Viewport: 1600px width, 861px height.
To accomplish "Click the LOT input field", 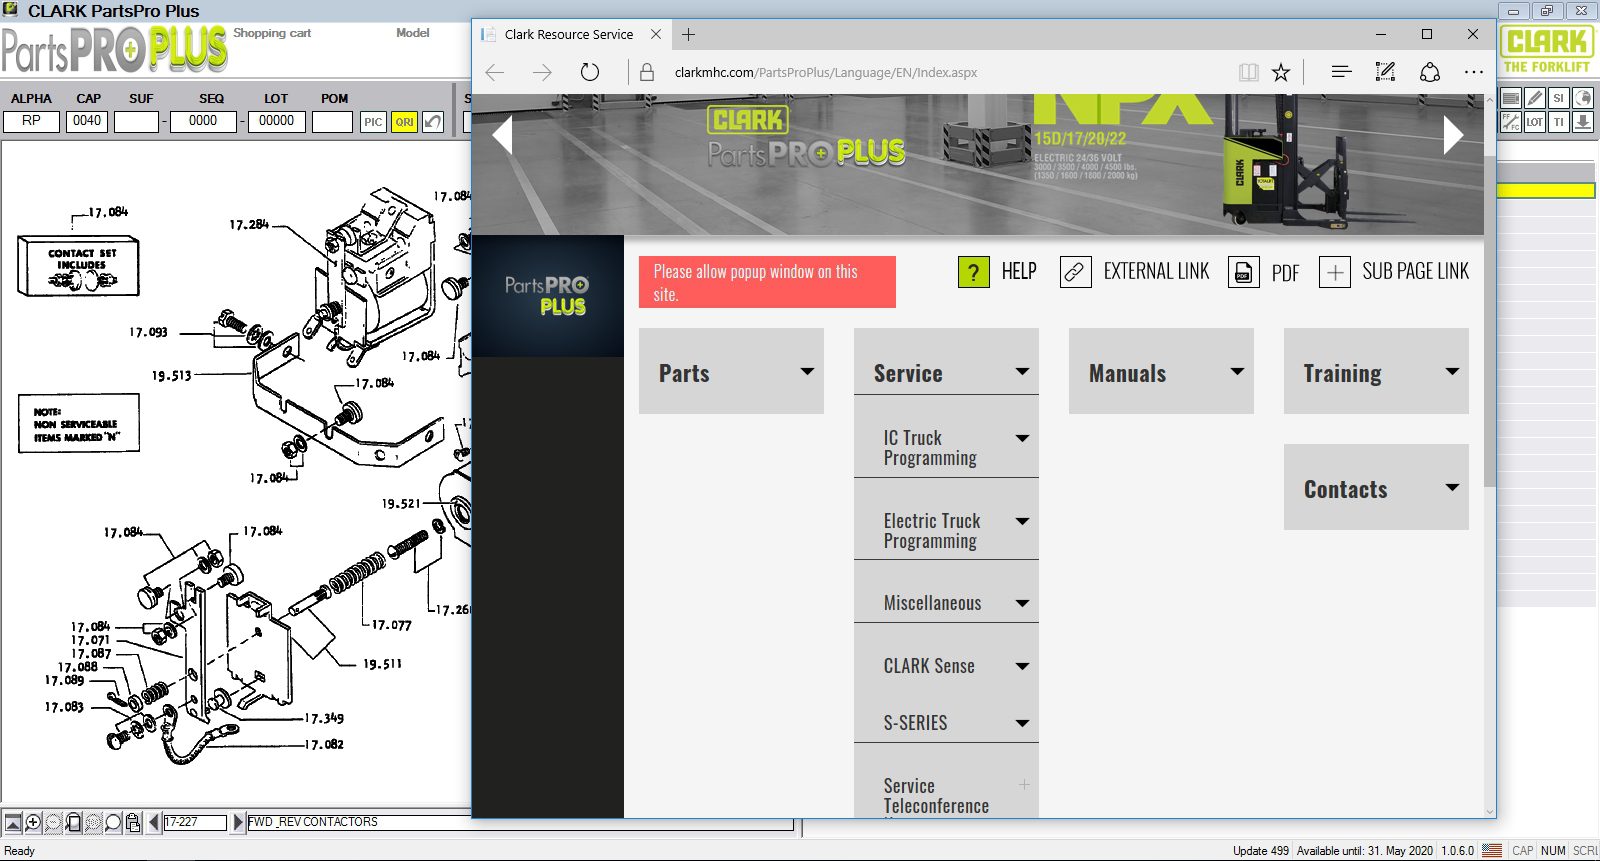I will 276,121.
